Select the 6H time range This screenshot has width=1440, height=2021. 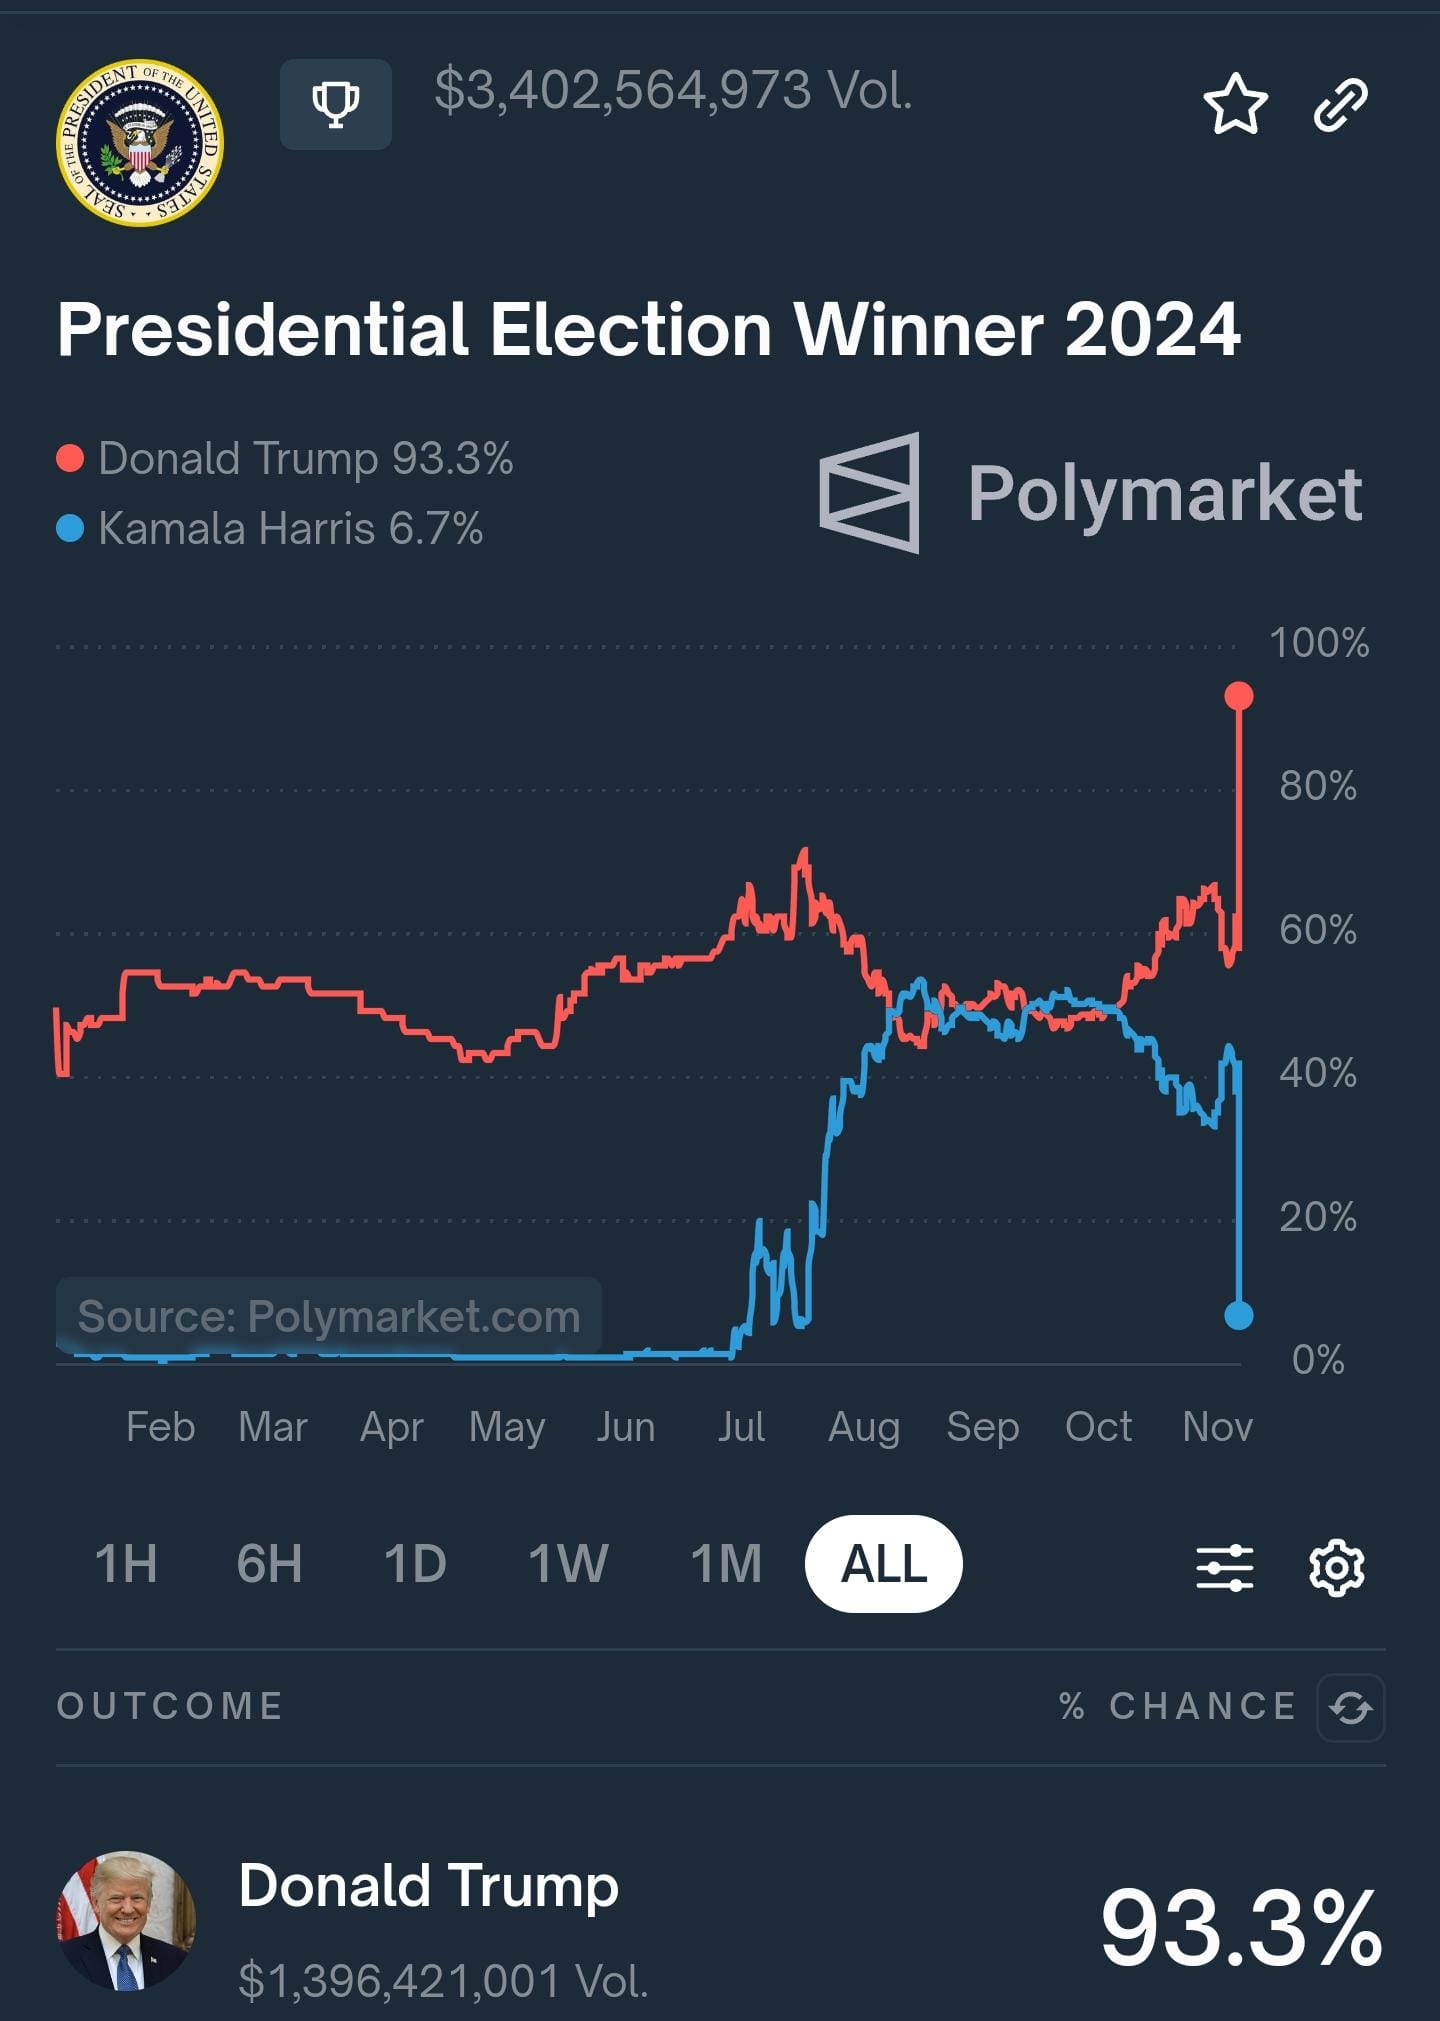269,1564
